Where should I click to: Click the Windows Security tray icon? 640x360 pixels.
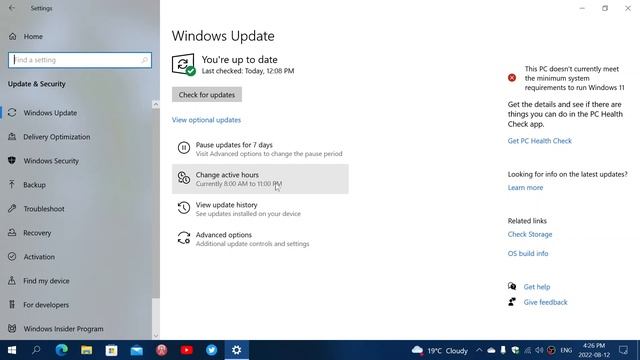[516, 350]
